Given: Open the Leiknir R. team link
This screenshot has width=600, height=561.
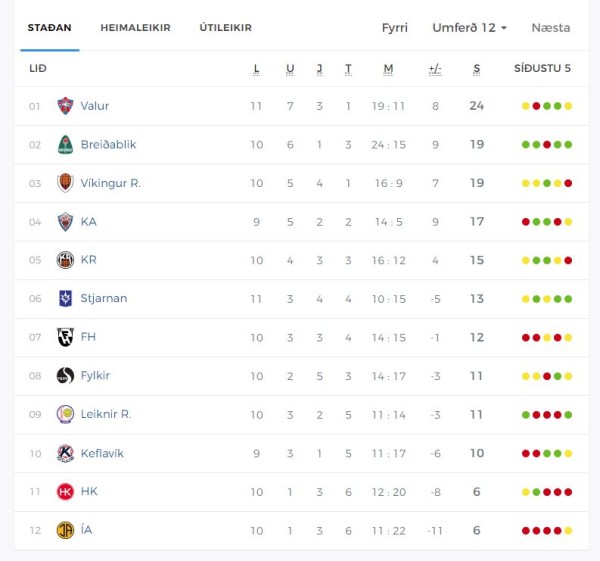Looking at the screenshot, I should [x=106, y=414].
